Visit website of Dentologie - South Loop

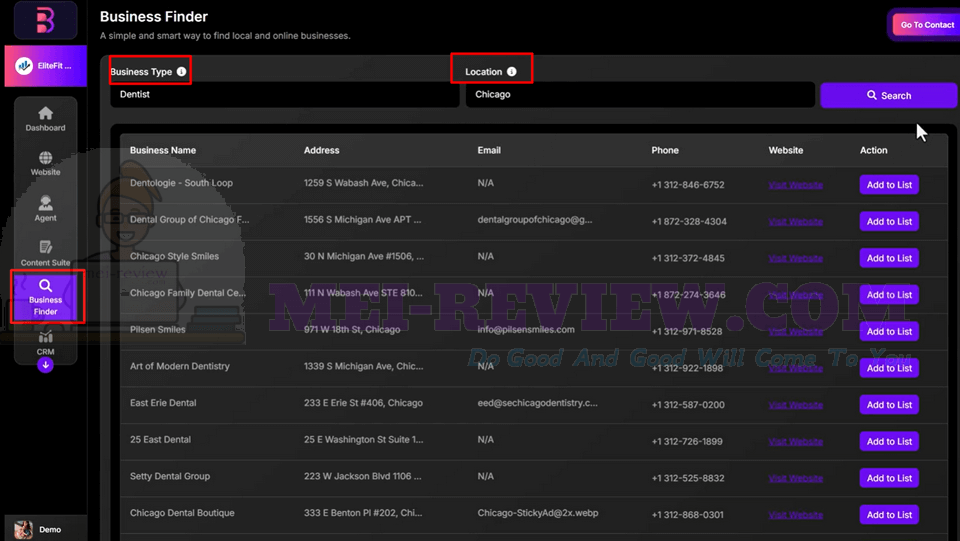click(x=795, y=185)
